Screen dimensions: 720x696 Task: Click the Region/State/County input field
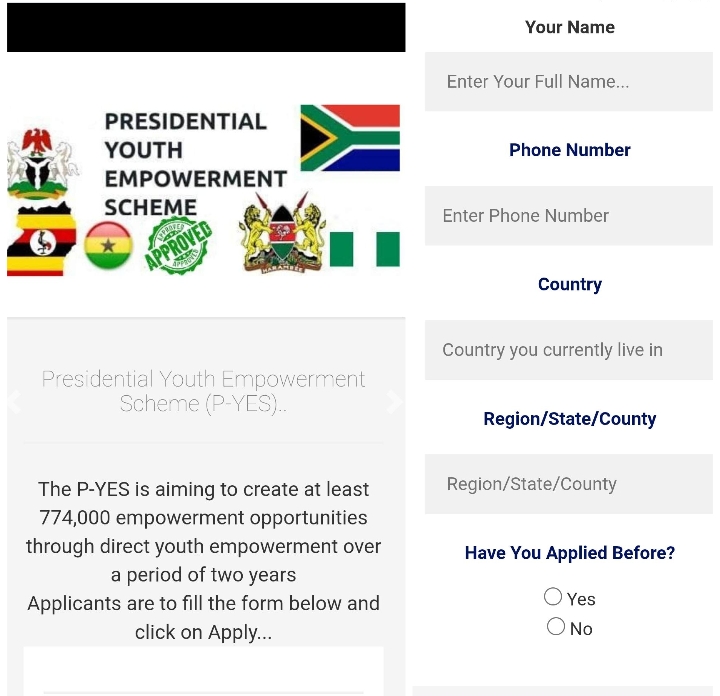tap(568, 484)
